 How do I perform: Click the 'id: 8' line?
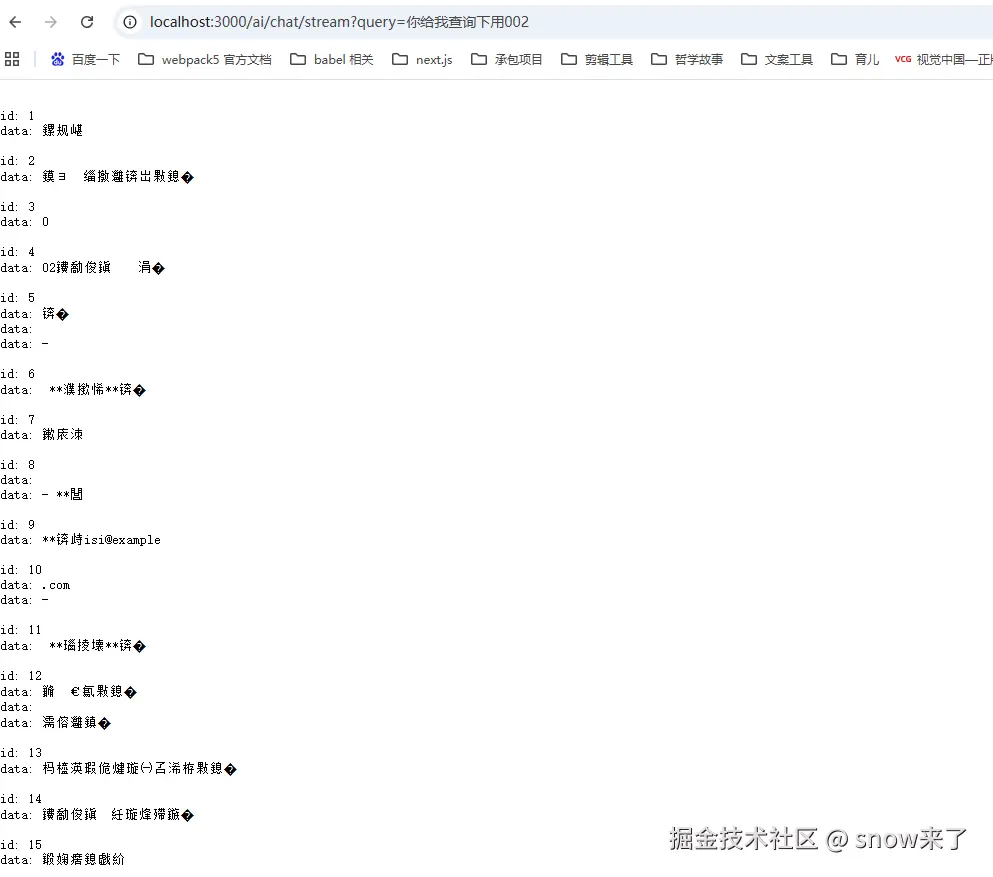click(18, 465)
